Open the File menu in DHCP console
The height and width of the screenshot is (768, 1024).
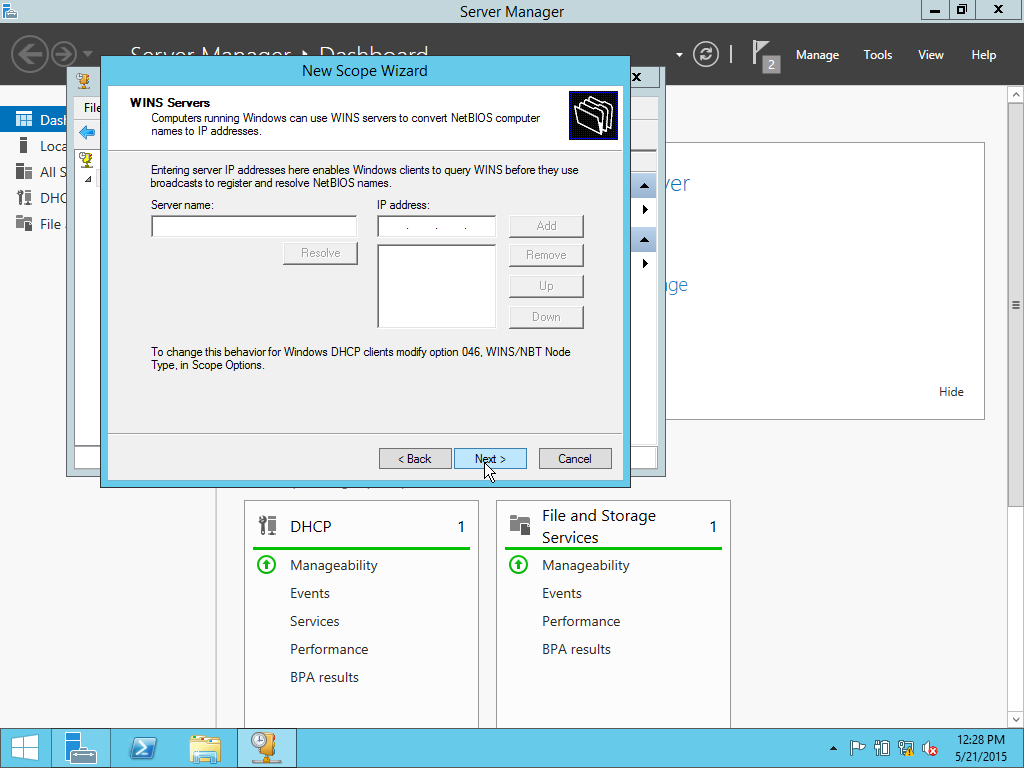point(91,108)
